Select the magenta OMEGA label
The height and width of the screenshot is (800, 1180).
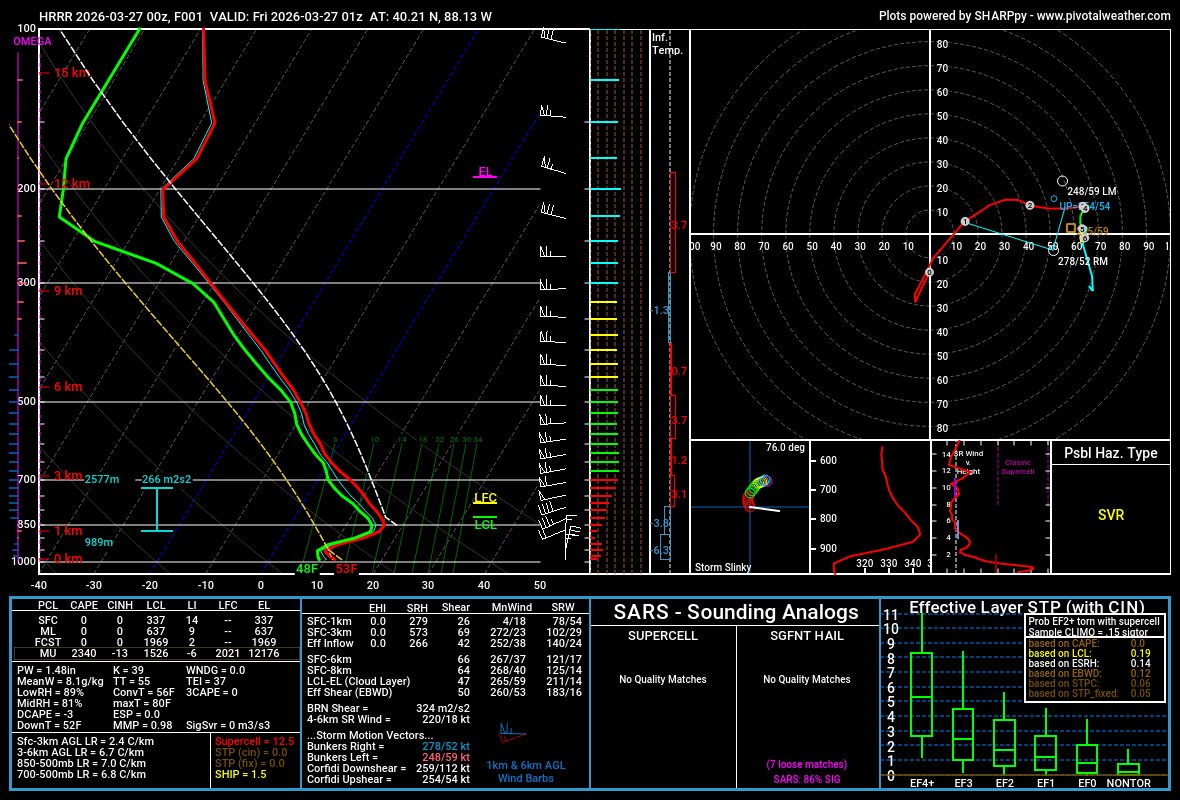tap(32, 41)
